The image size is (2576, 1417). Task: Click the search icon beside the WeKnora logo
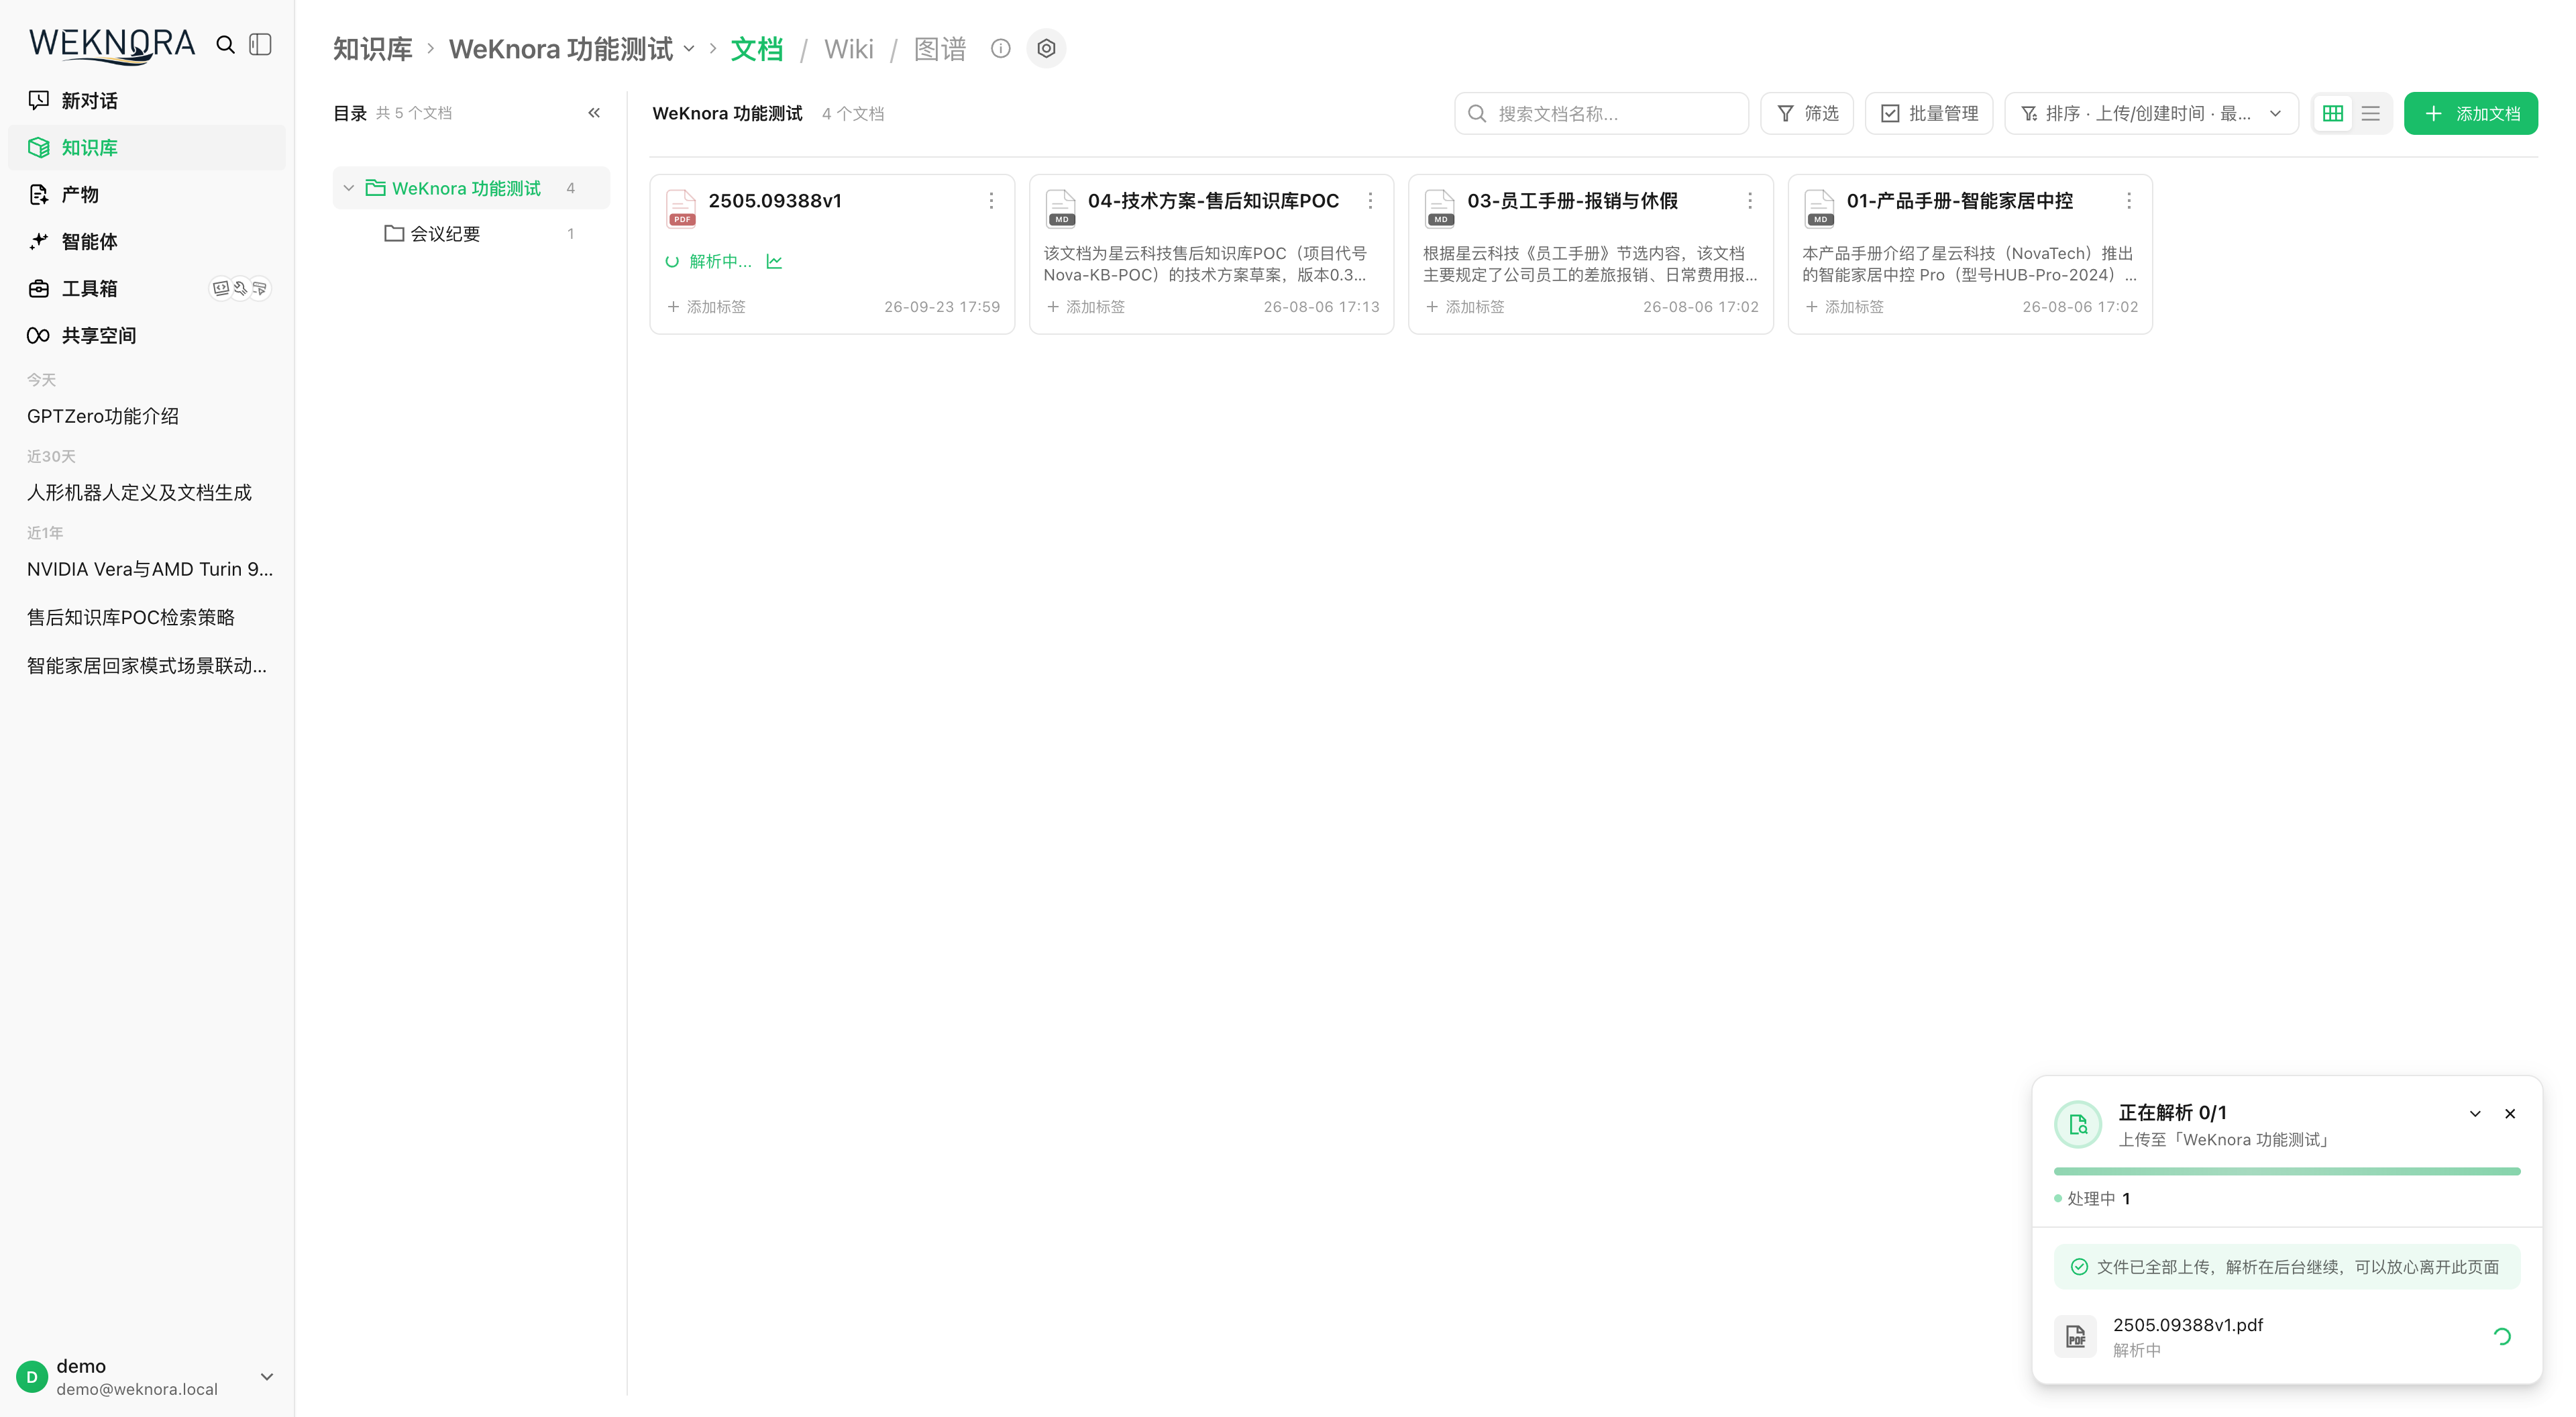pos(225,45)
